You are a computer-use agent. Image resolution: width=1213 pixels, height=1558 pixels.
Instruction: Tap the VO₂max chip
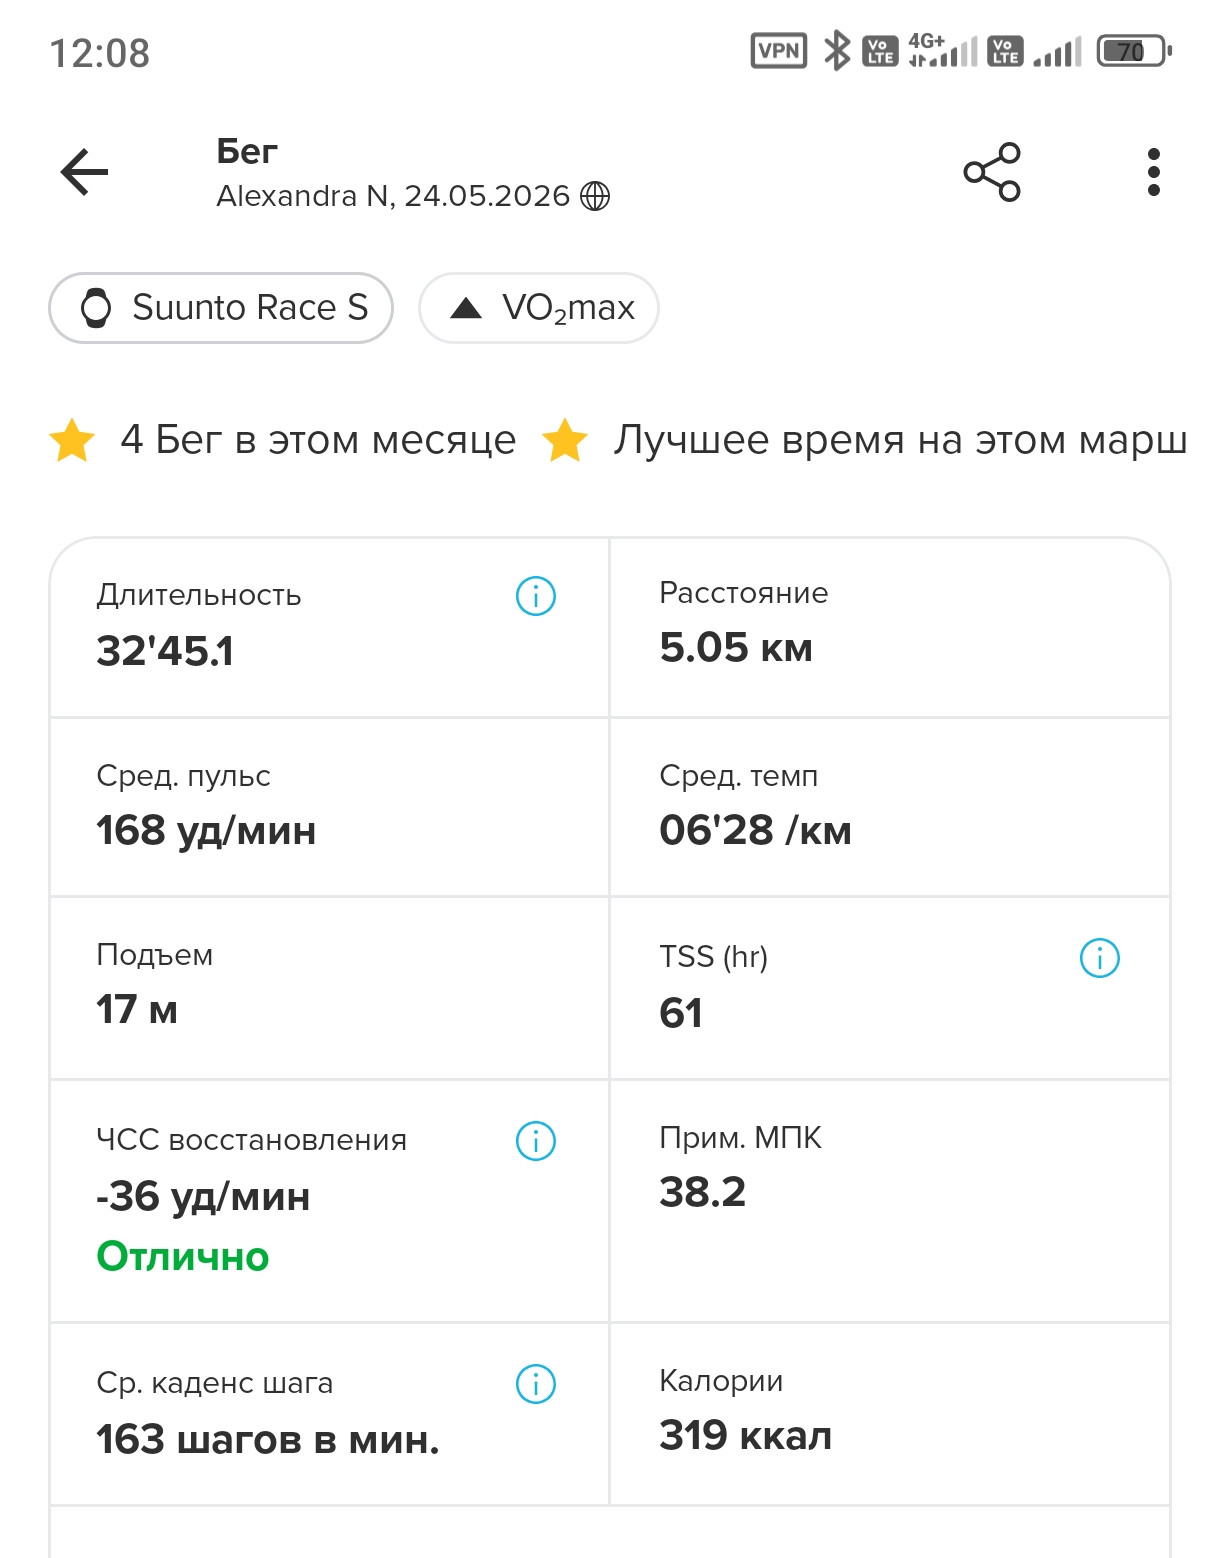tap(539, 308)
